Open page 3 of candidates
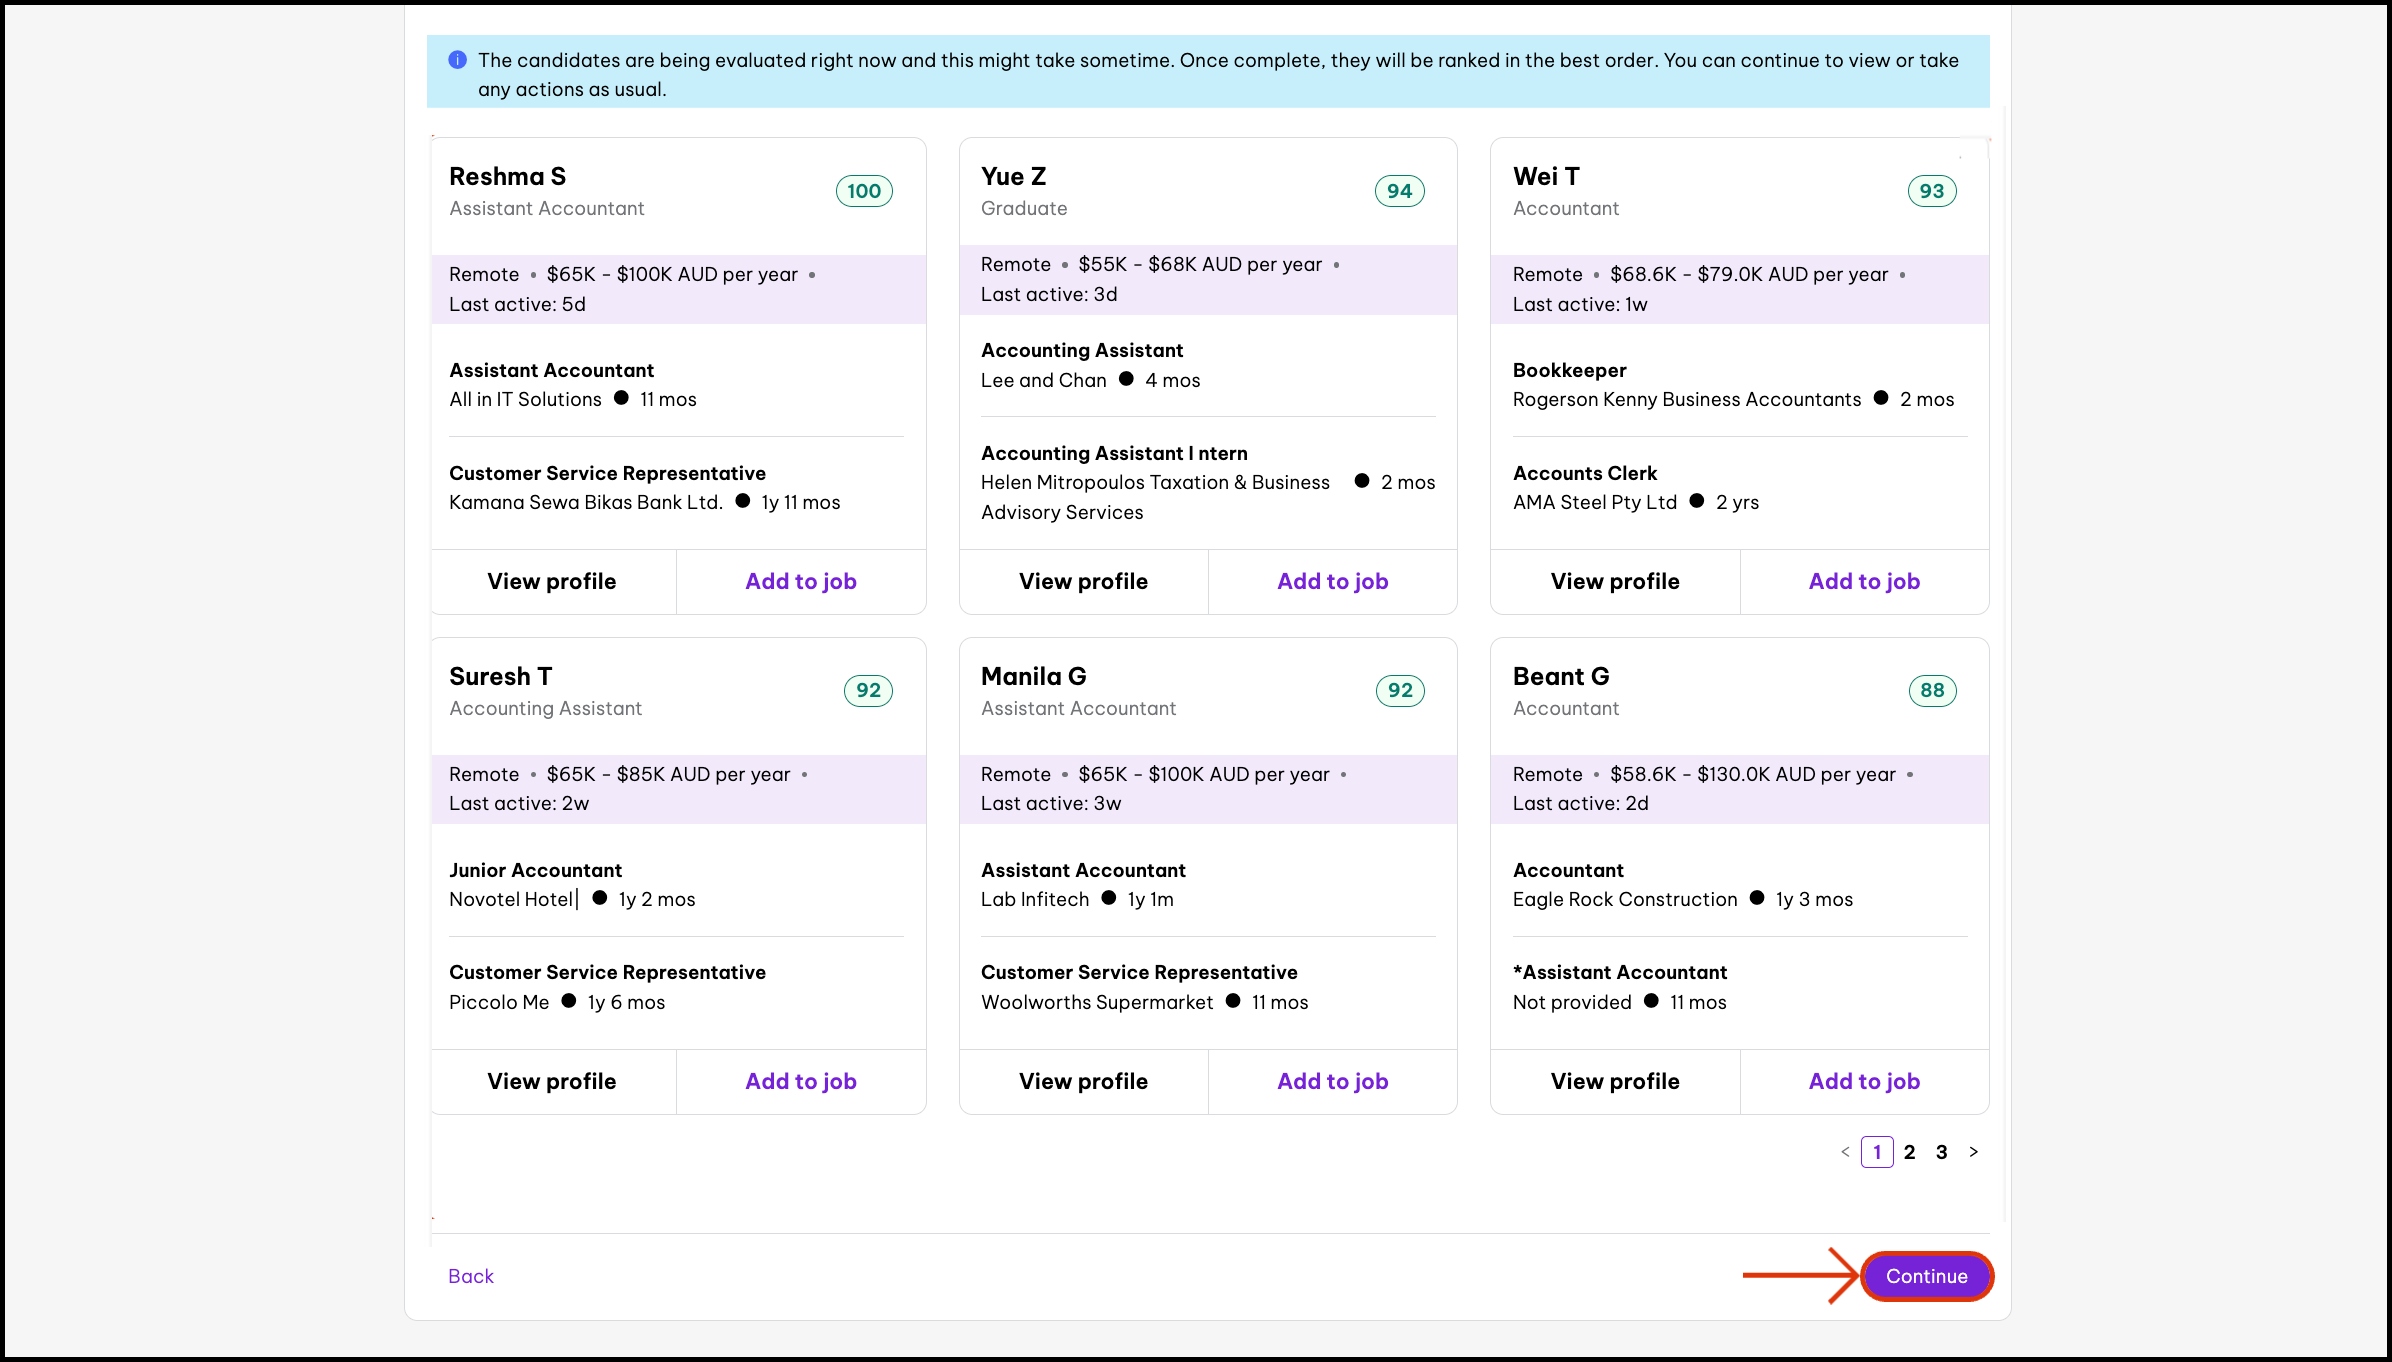This screenshot has height=1362, width=2392. 1941,1152
